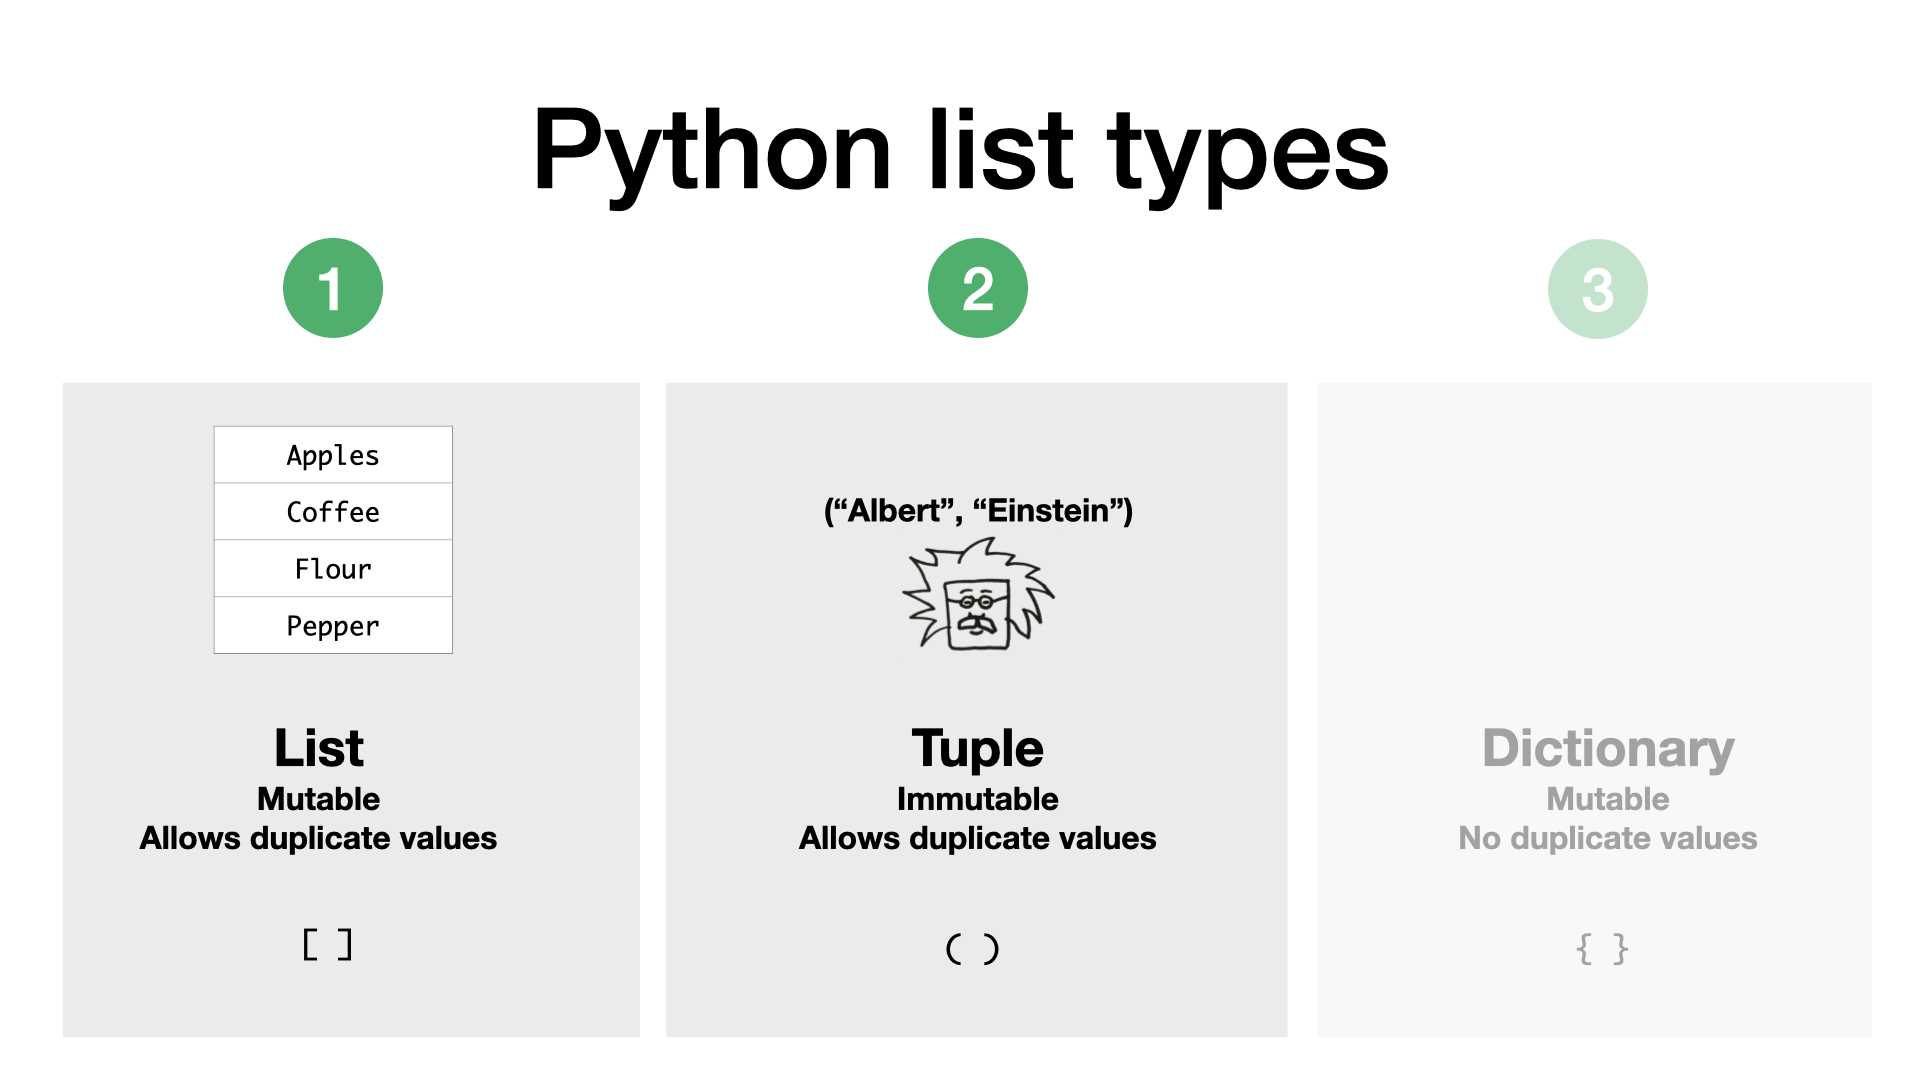Select the Flour row in list

click(333, 569)
